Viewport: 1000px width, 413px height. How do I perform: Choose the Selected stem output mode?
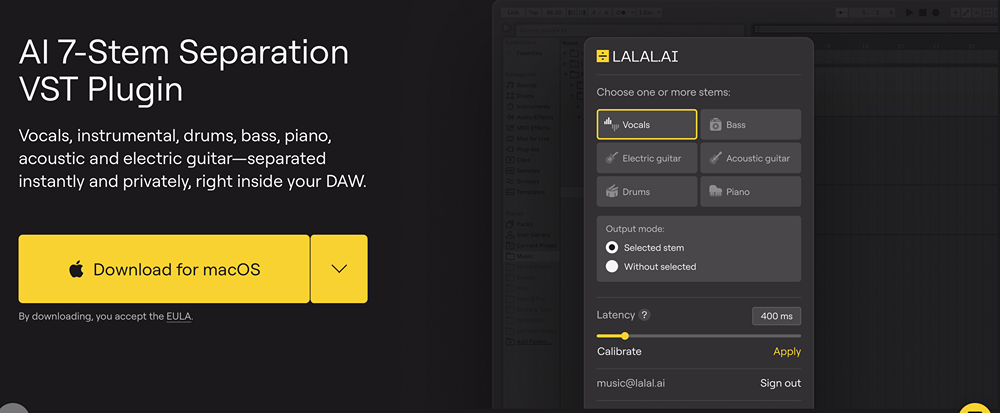(x=645, y=247)
